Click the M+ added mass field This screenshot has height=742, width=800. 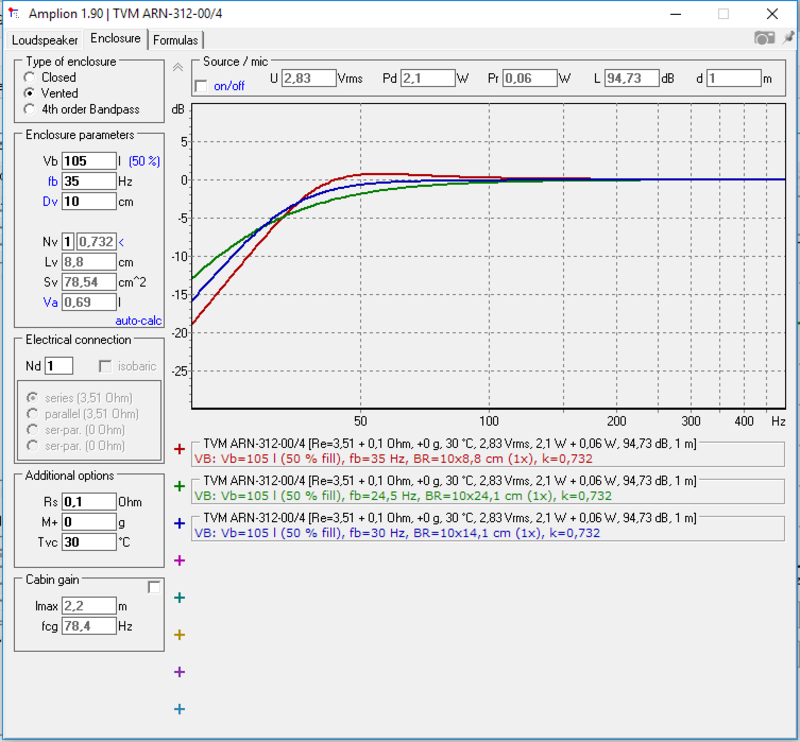89,522
